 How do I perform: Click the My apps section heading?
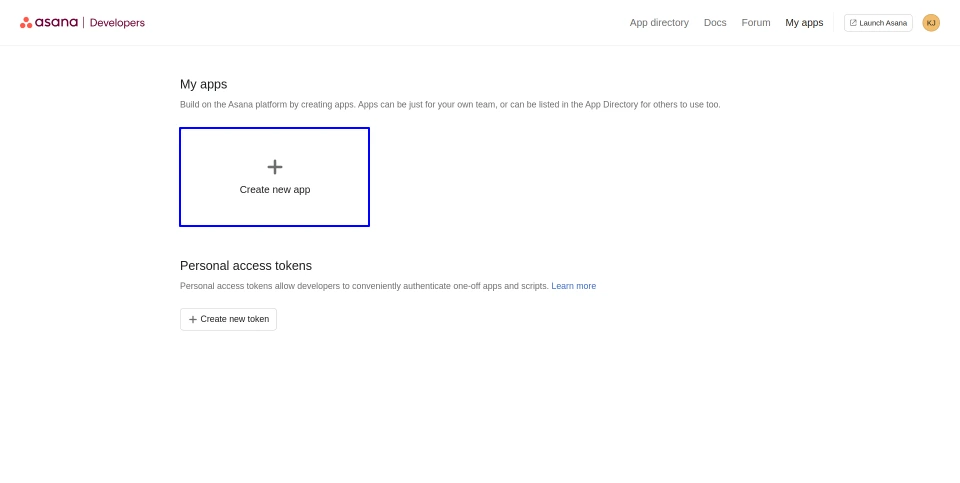click(x=204, y=84)
